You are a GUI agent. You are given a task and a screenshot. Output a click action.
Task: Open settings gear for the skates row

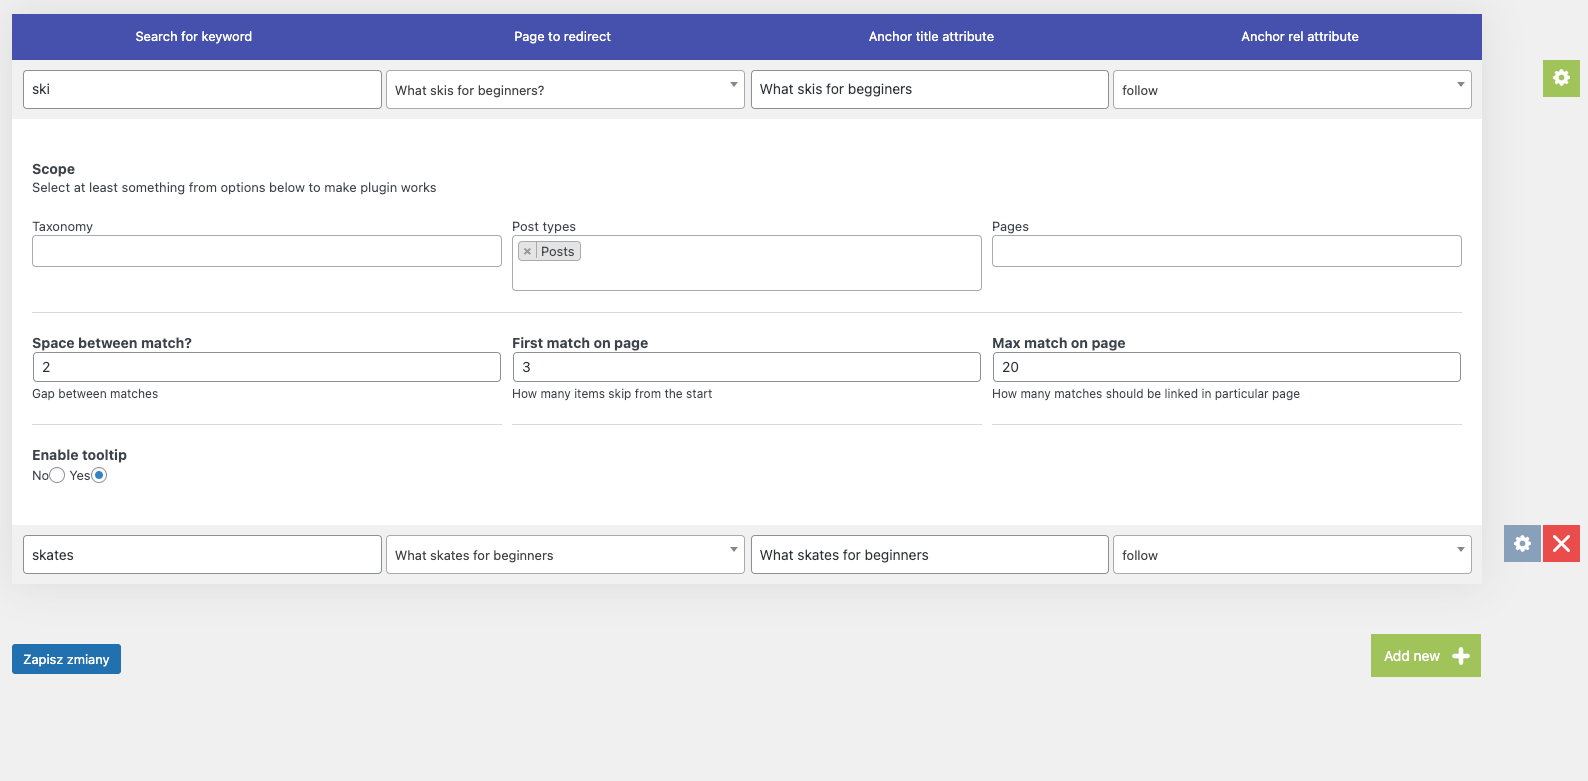[x=1522, y=544]
